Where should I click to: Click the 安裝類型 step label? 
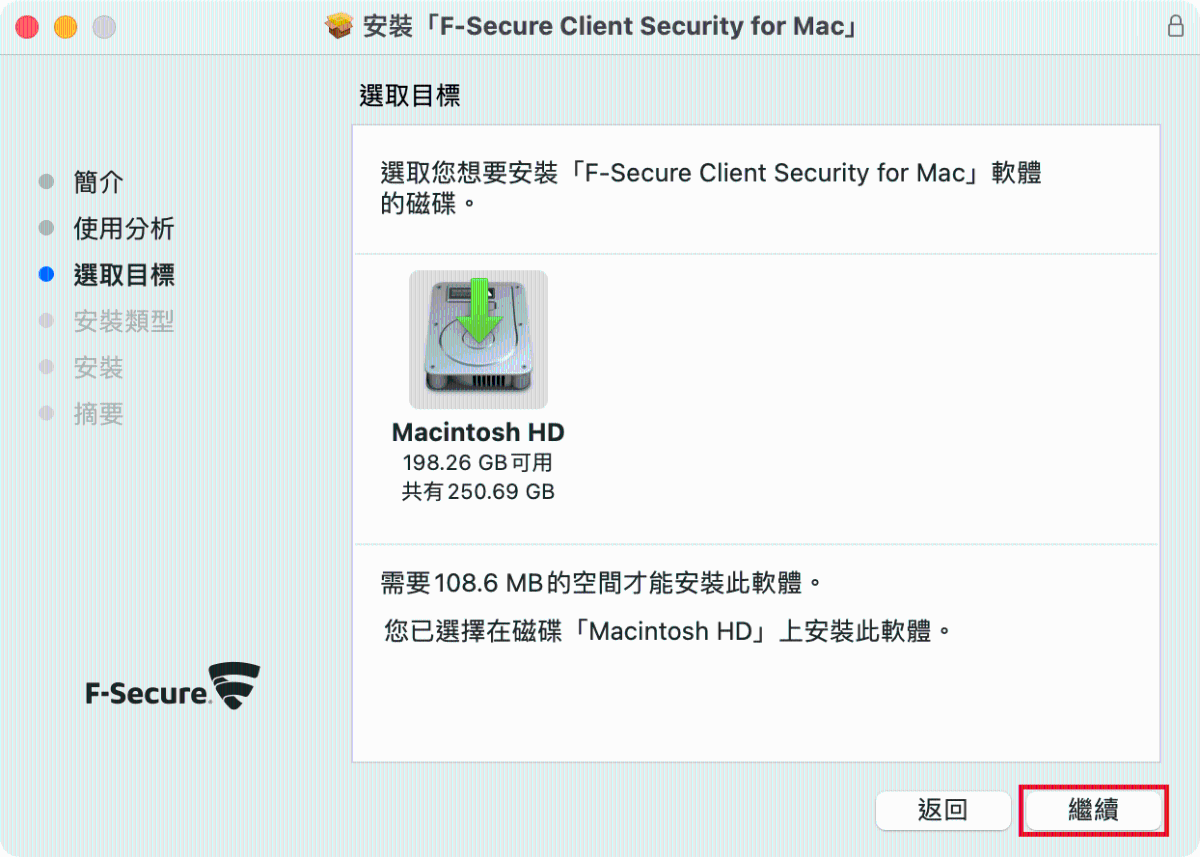[x=124, y=321]
